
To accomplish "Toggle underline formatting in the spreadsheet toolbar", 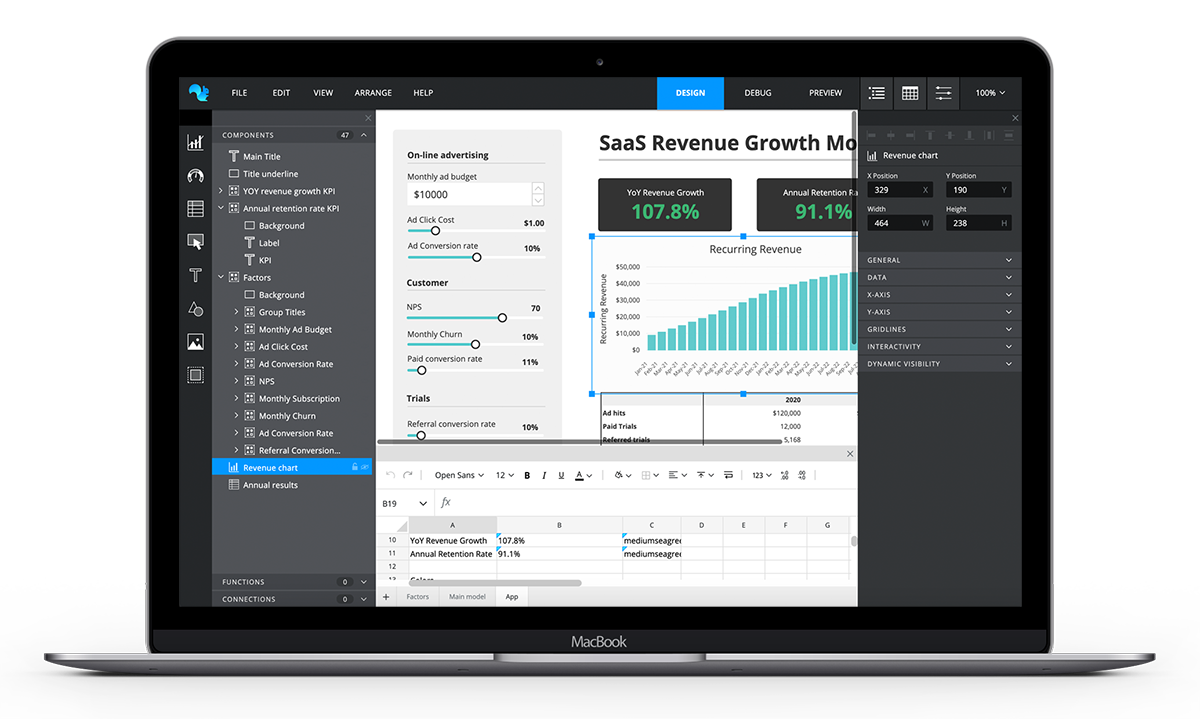I will click(561, 475).
